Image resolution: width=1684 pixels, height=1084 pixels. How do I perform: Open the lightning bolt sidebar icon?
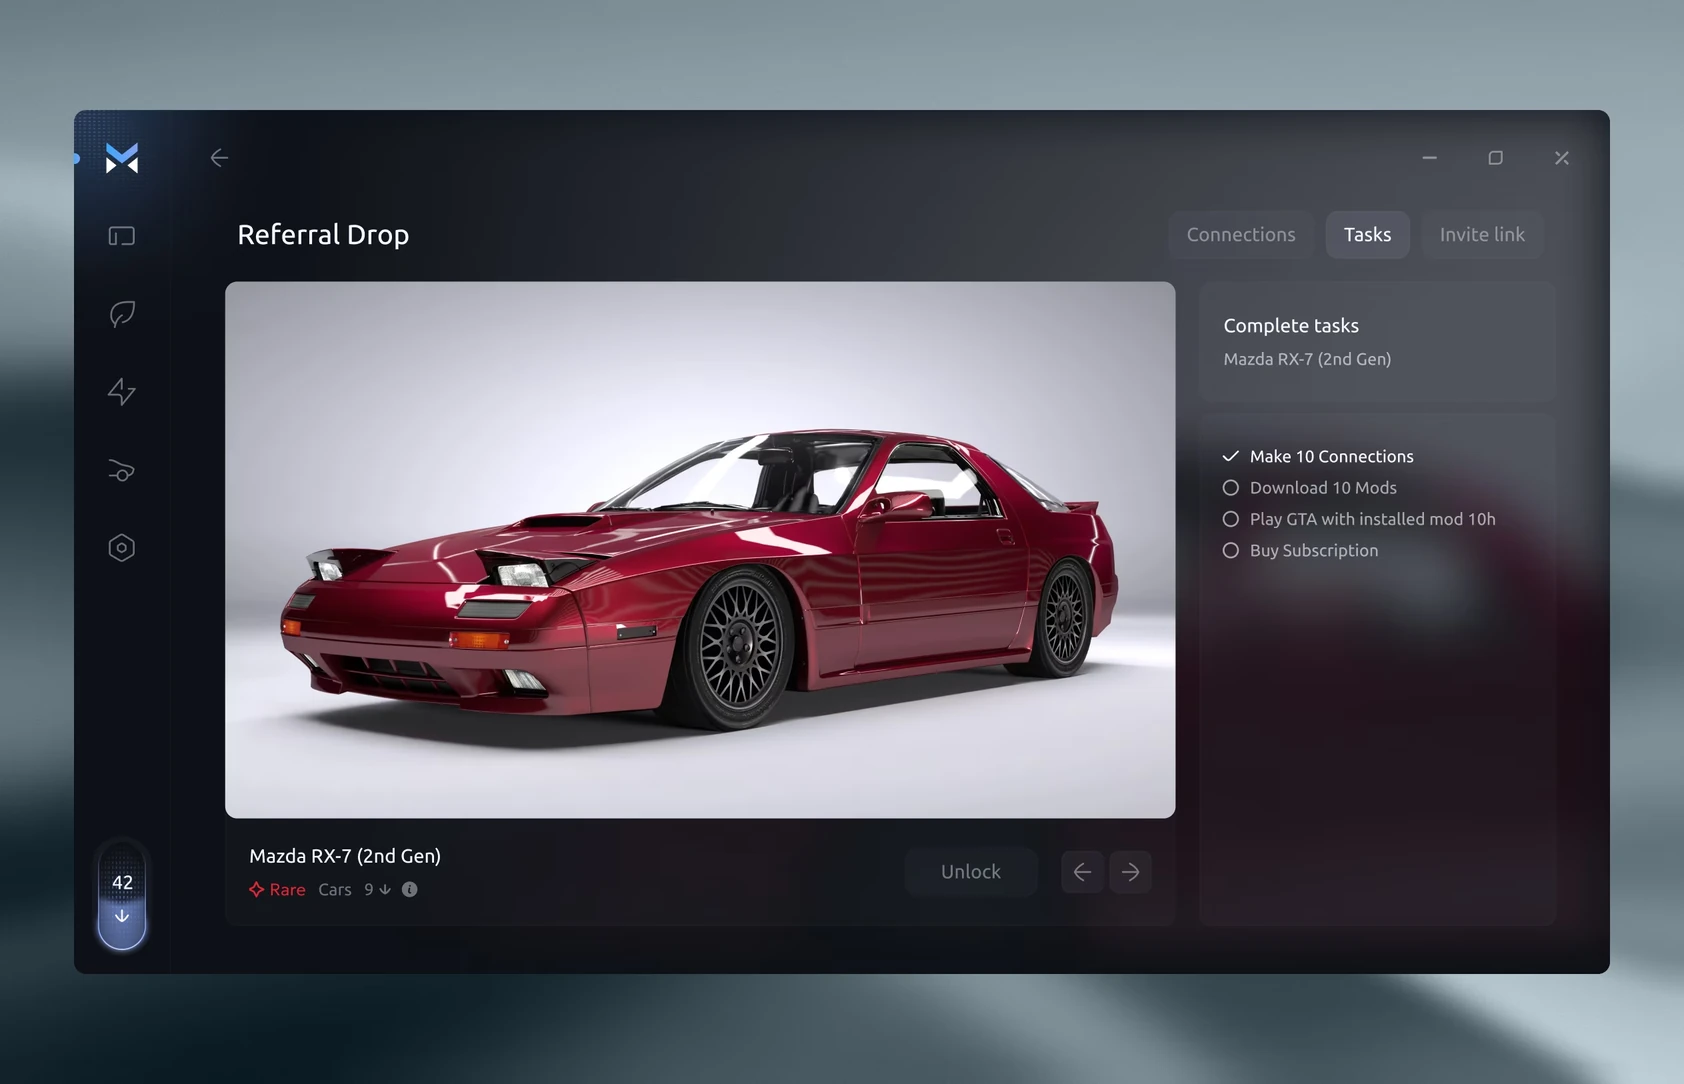pyautogui.click(x=122, y=391)
